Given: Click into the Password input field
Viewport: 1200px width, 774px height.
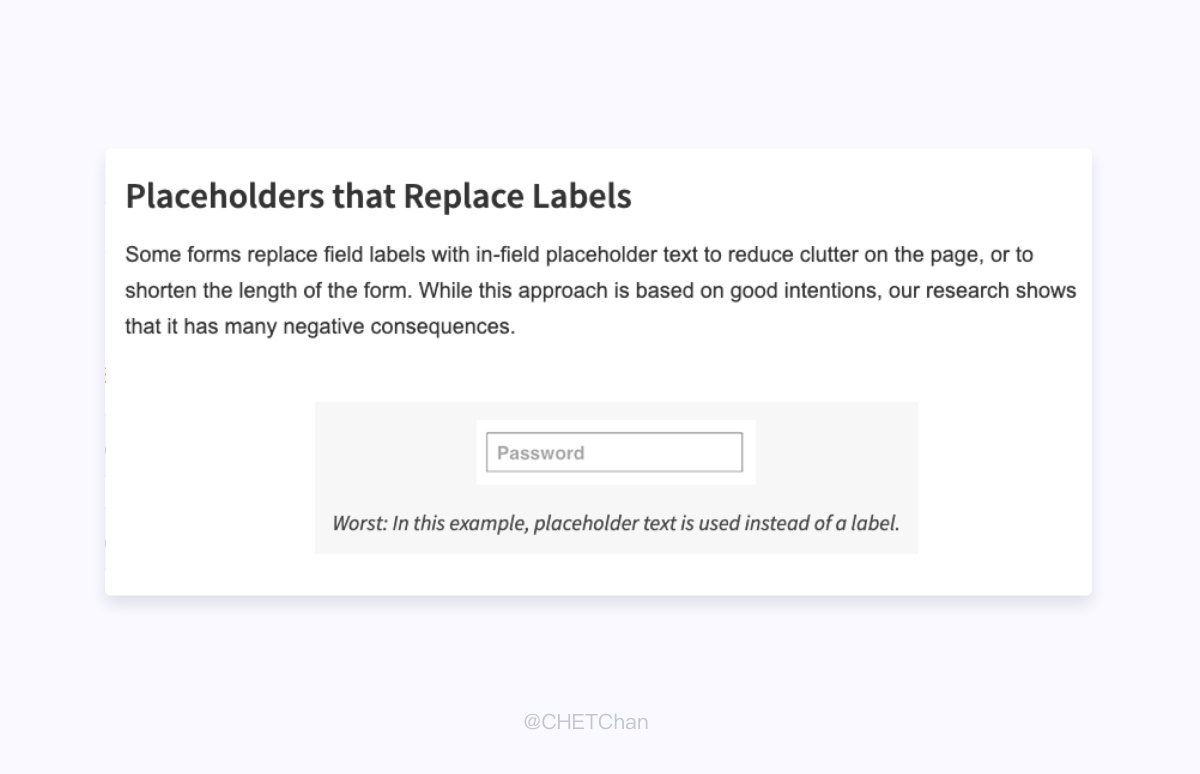Looking at the screenshot, I should click(614, 452).
